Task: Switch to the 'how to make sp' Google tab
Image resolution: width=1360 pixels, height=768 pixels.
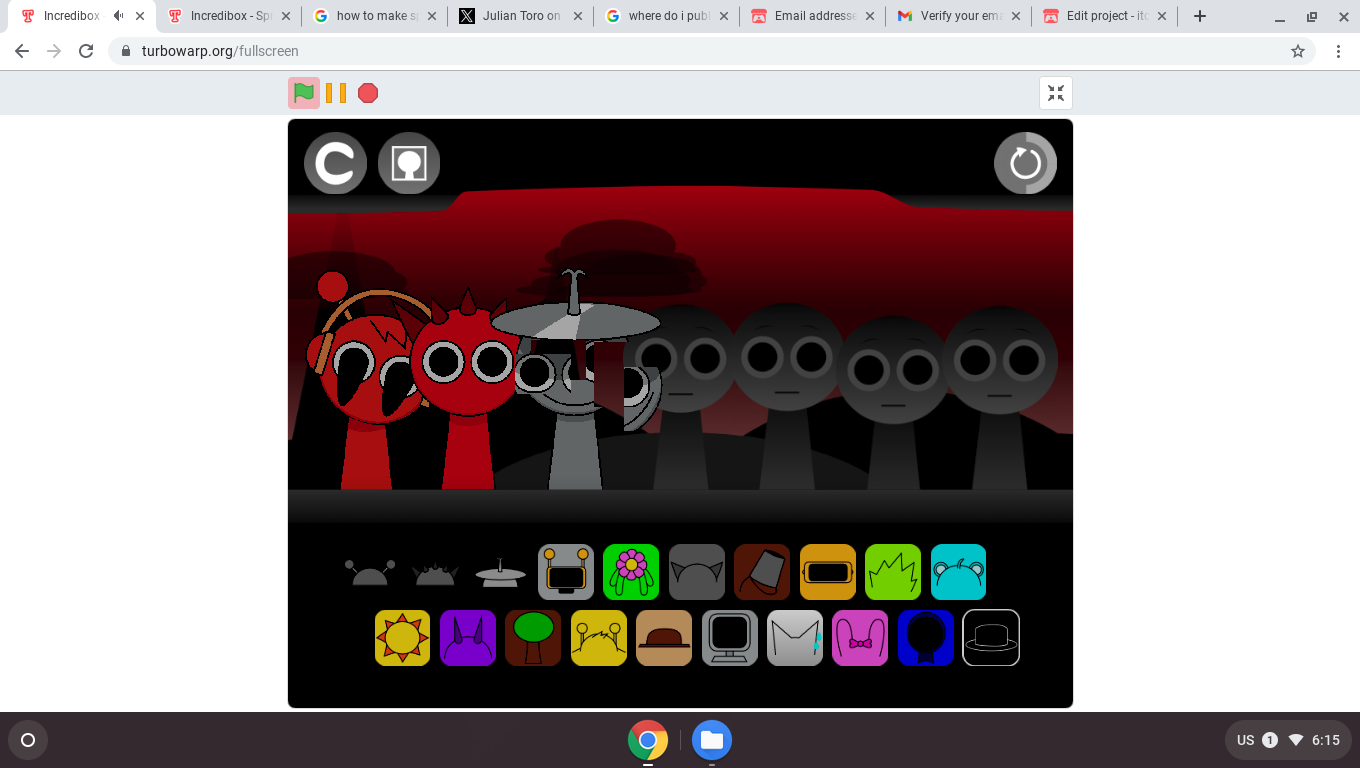Action: 377,16
